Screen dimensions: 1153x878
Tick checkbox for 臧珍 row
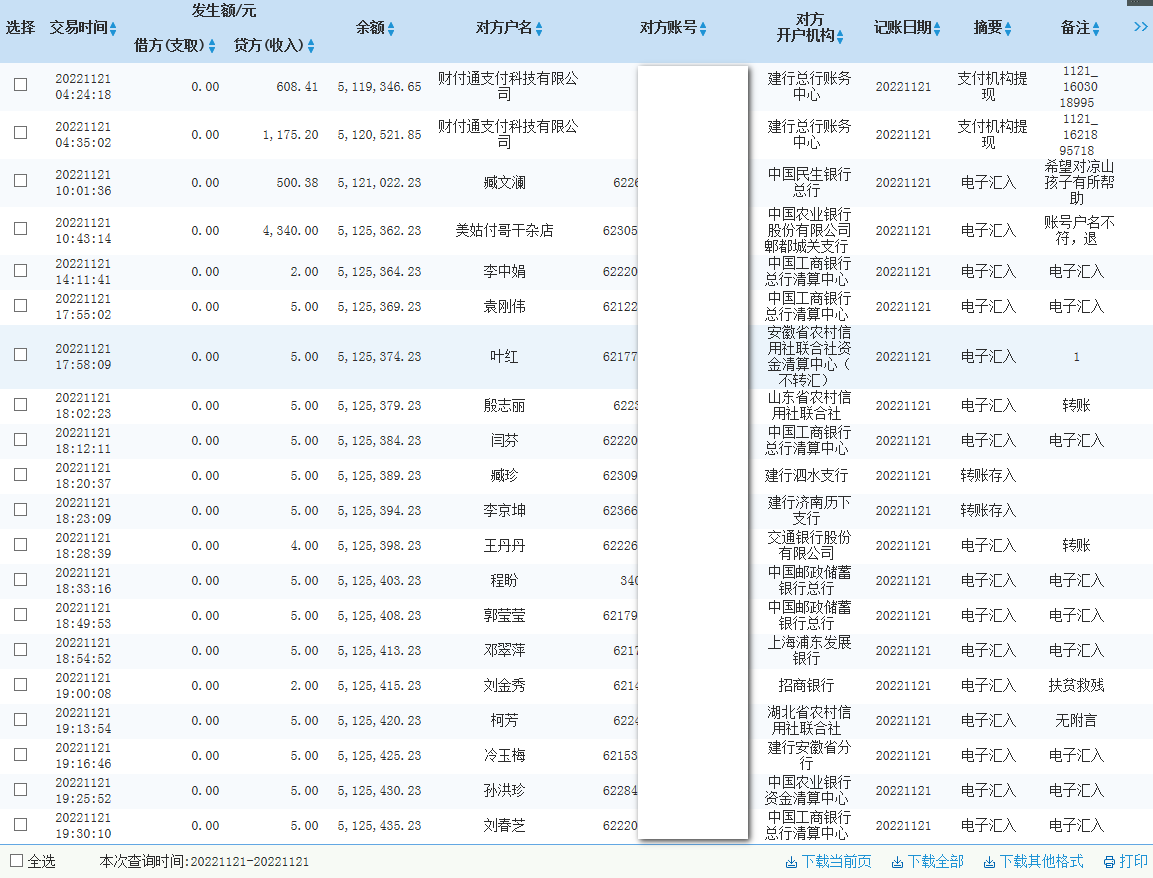(x=21, y=474)
